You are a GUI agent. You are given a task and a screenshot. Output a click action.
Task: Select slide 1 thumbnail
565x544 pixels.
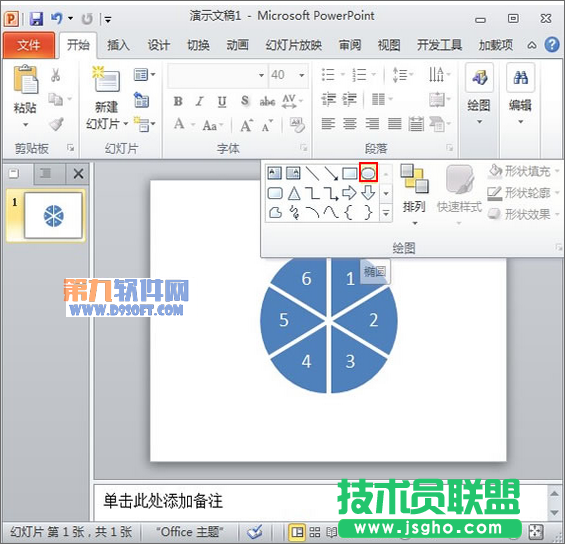53,215
